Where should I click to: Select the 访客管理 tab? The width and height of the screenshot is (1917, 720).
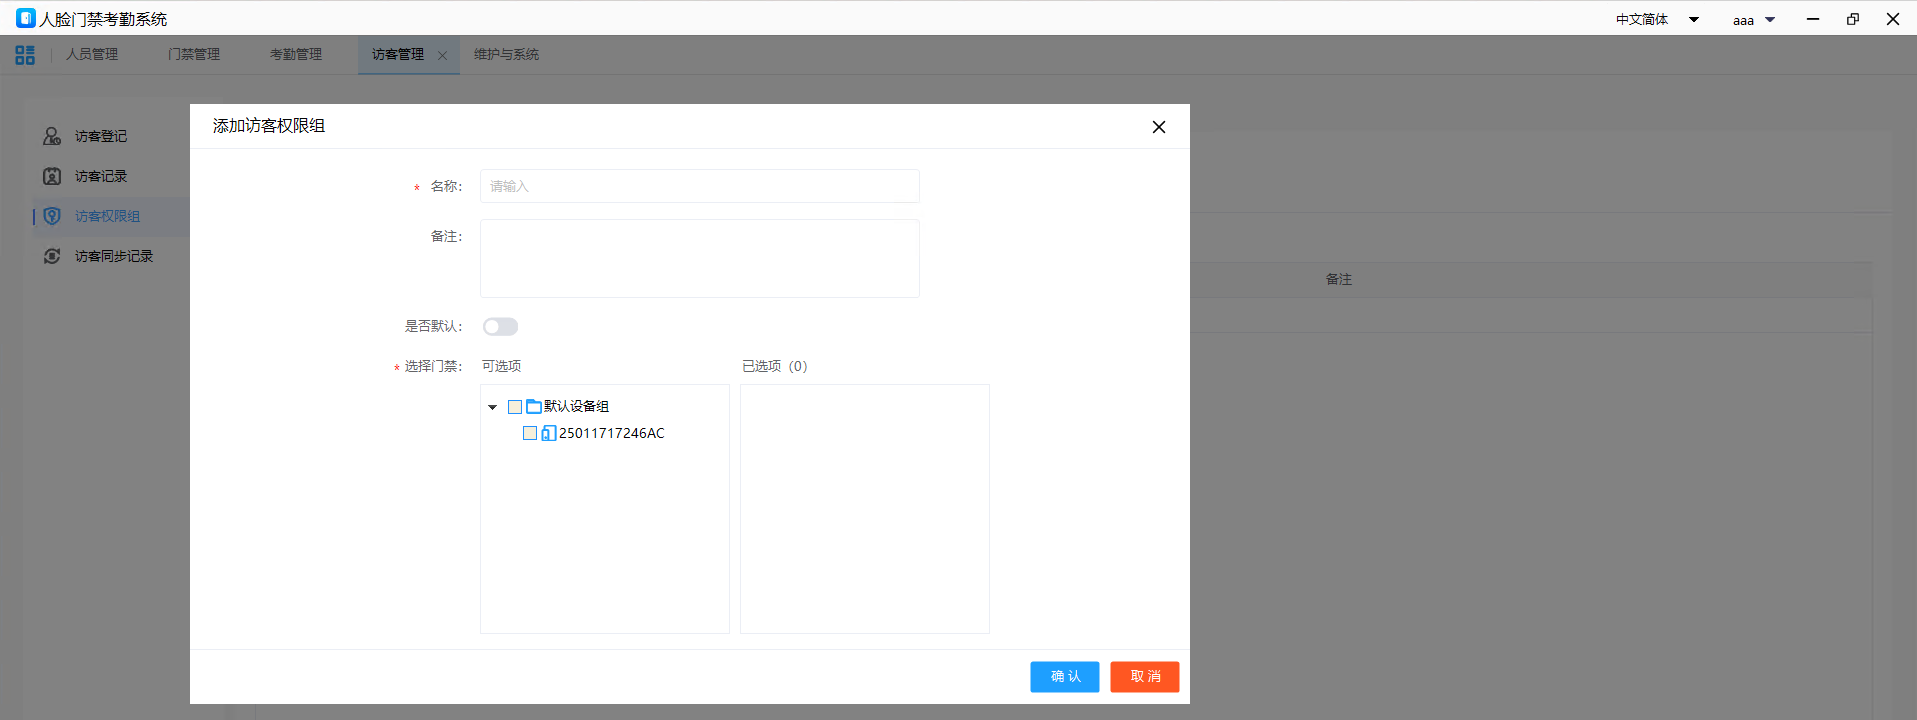pos(398,54)
